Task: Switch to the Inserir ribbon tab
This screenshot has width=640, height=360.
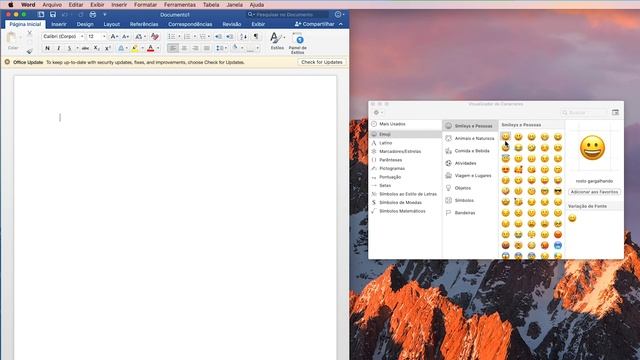Action: point(59,24)
